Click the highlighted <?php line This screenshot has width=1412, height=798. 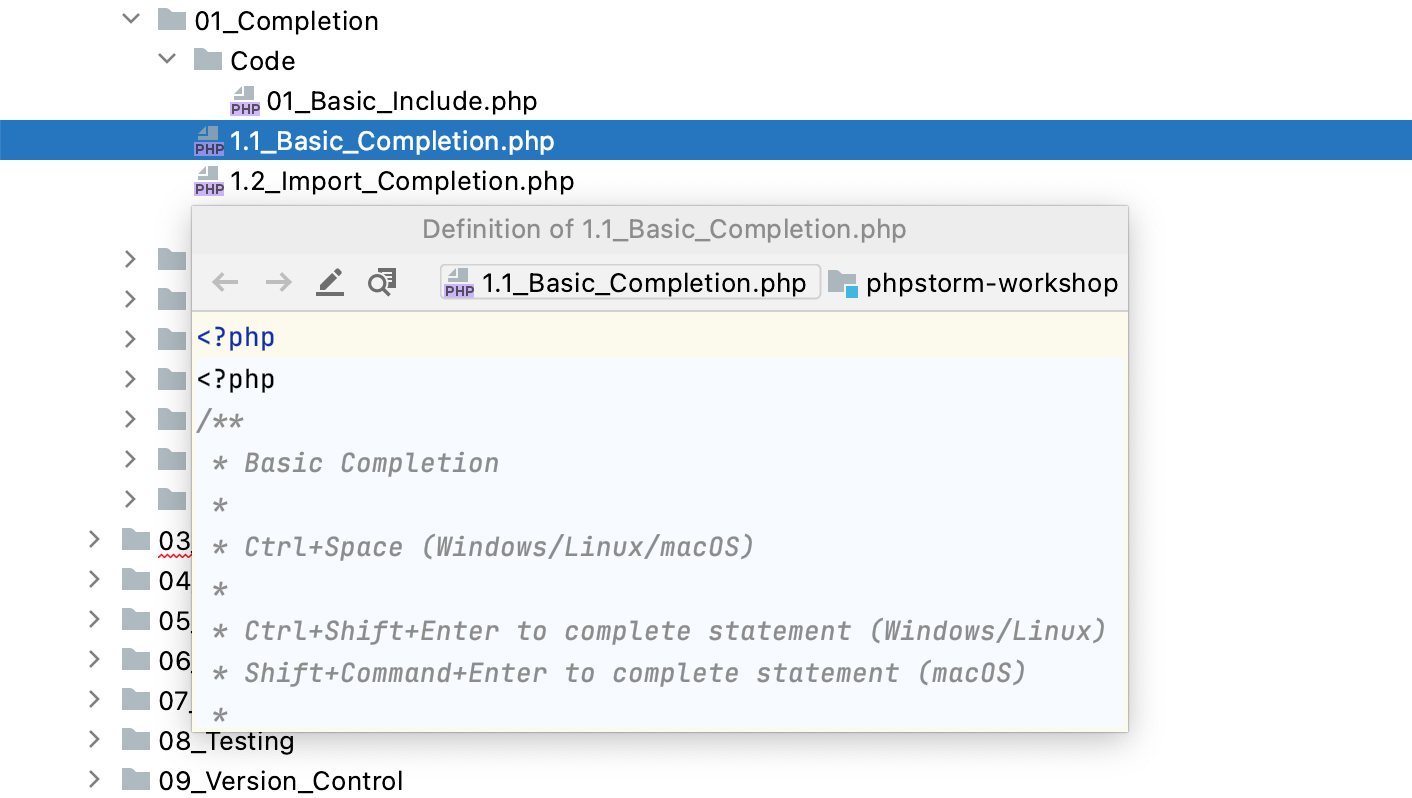pos(660,337)
